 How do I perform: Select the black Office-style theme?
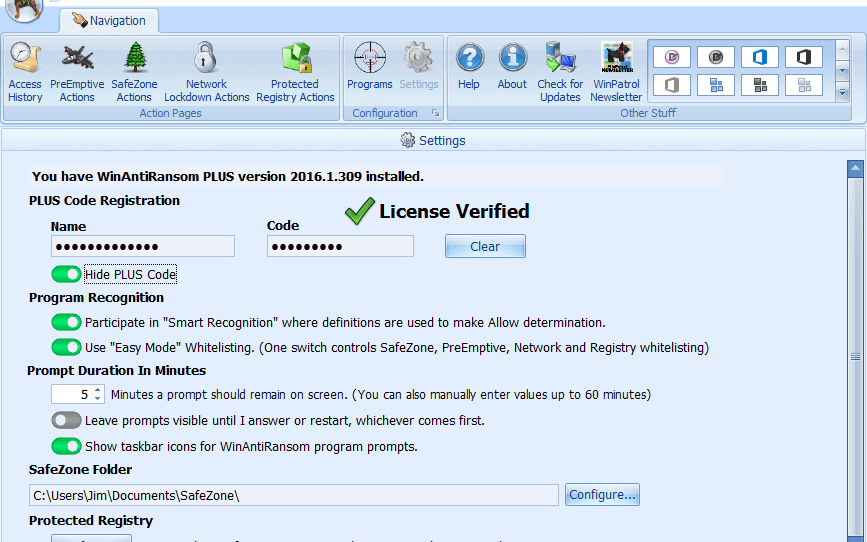tap(804, 57)
